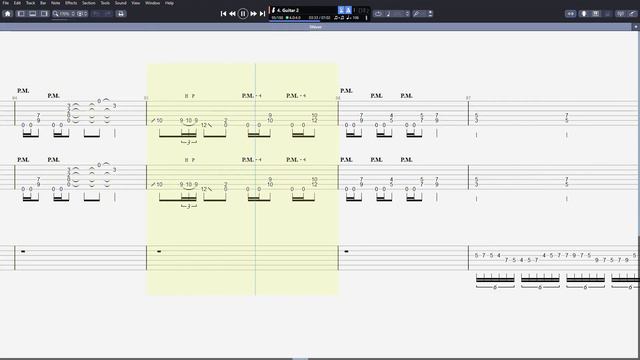Open the Track menu
This screenshot has height=360, width=640.
coord(30,3)
